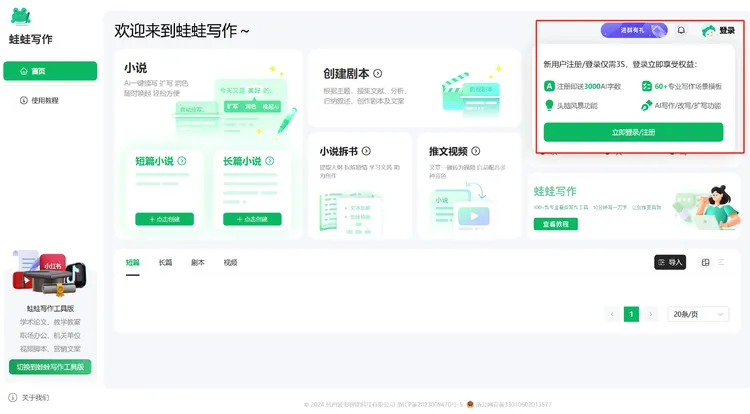Go to next page arrow
The image size is (750, 414).
(650, 314)
